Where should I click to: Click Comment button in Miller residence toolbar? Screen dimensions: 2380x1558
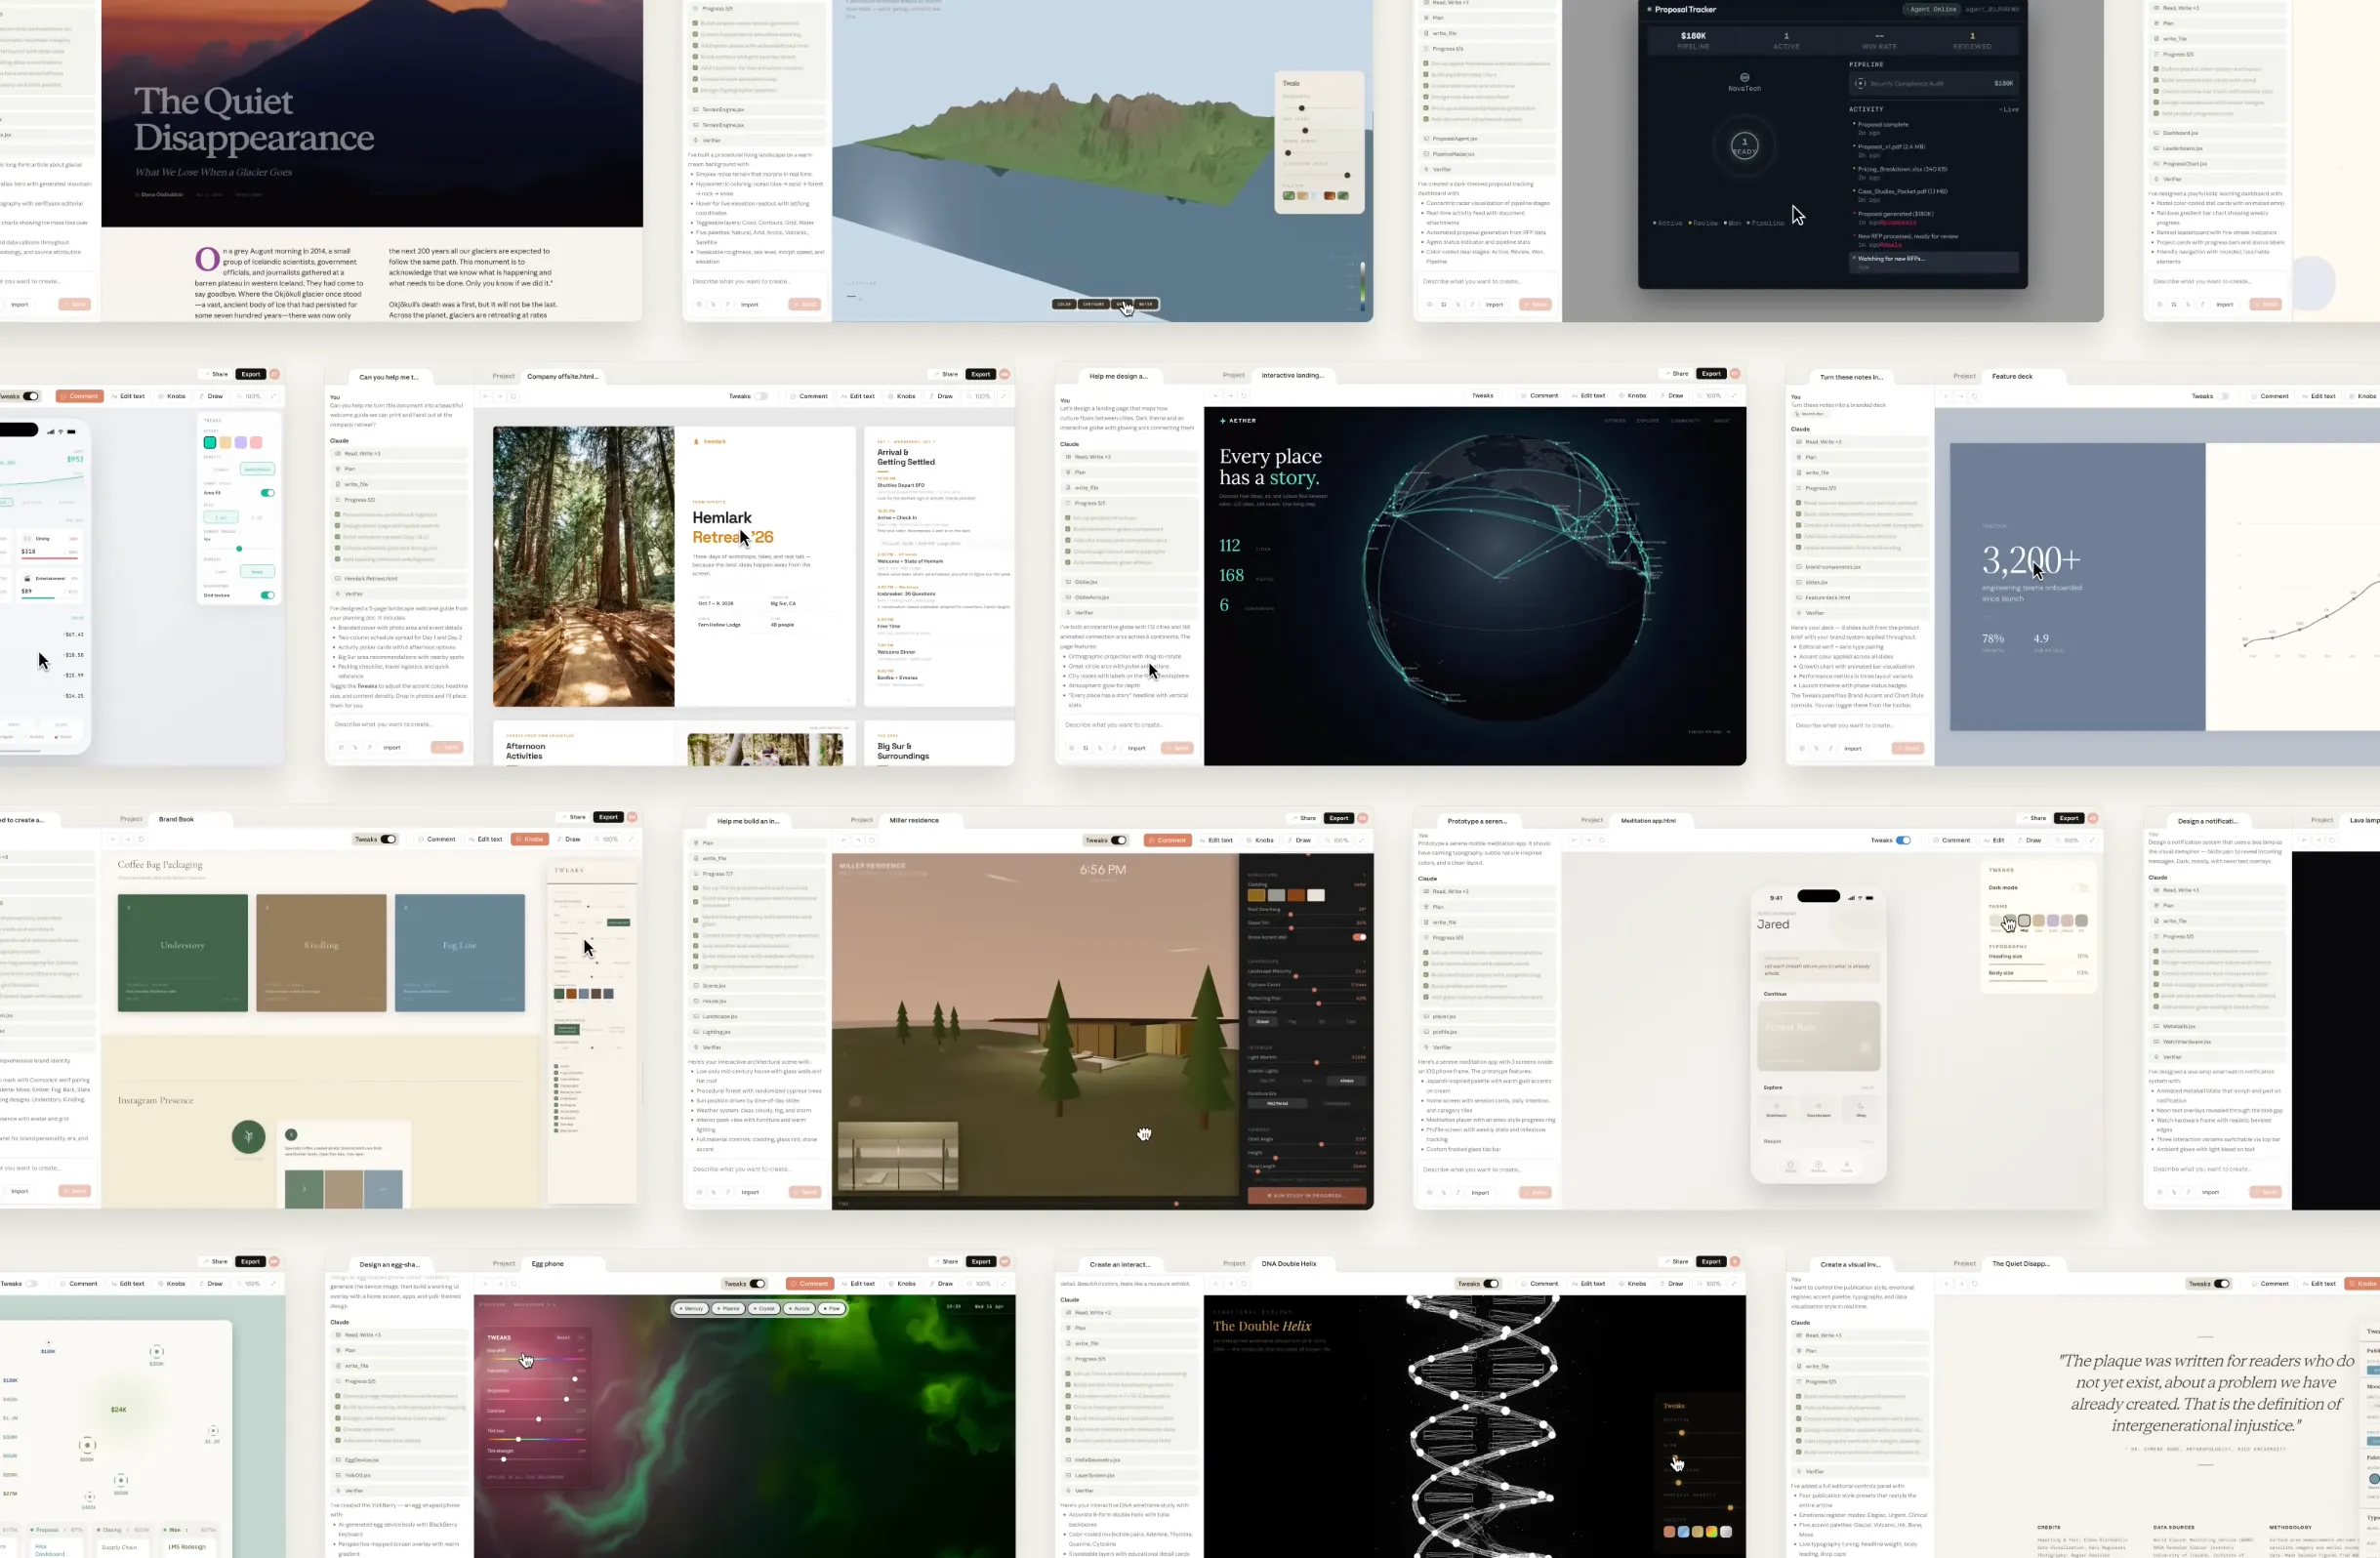pyautogui.click(x=1168, y=840)
